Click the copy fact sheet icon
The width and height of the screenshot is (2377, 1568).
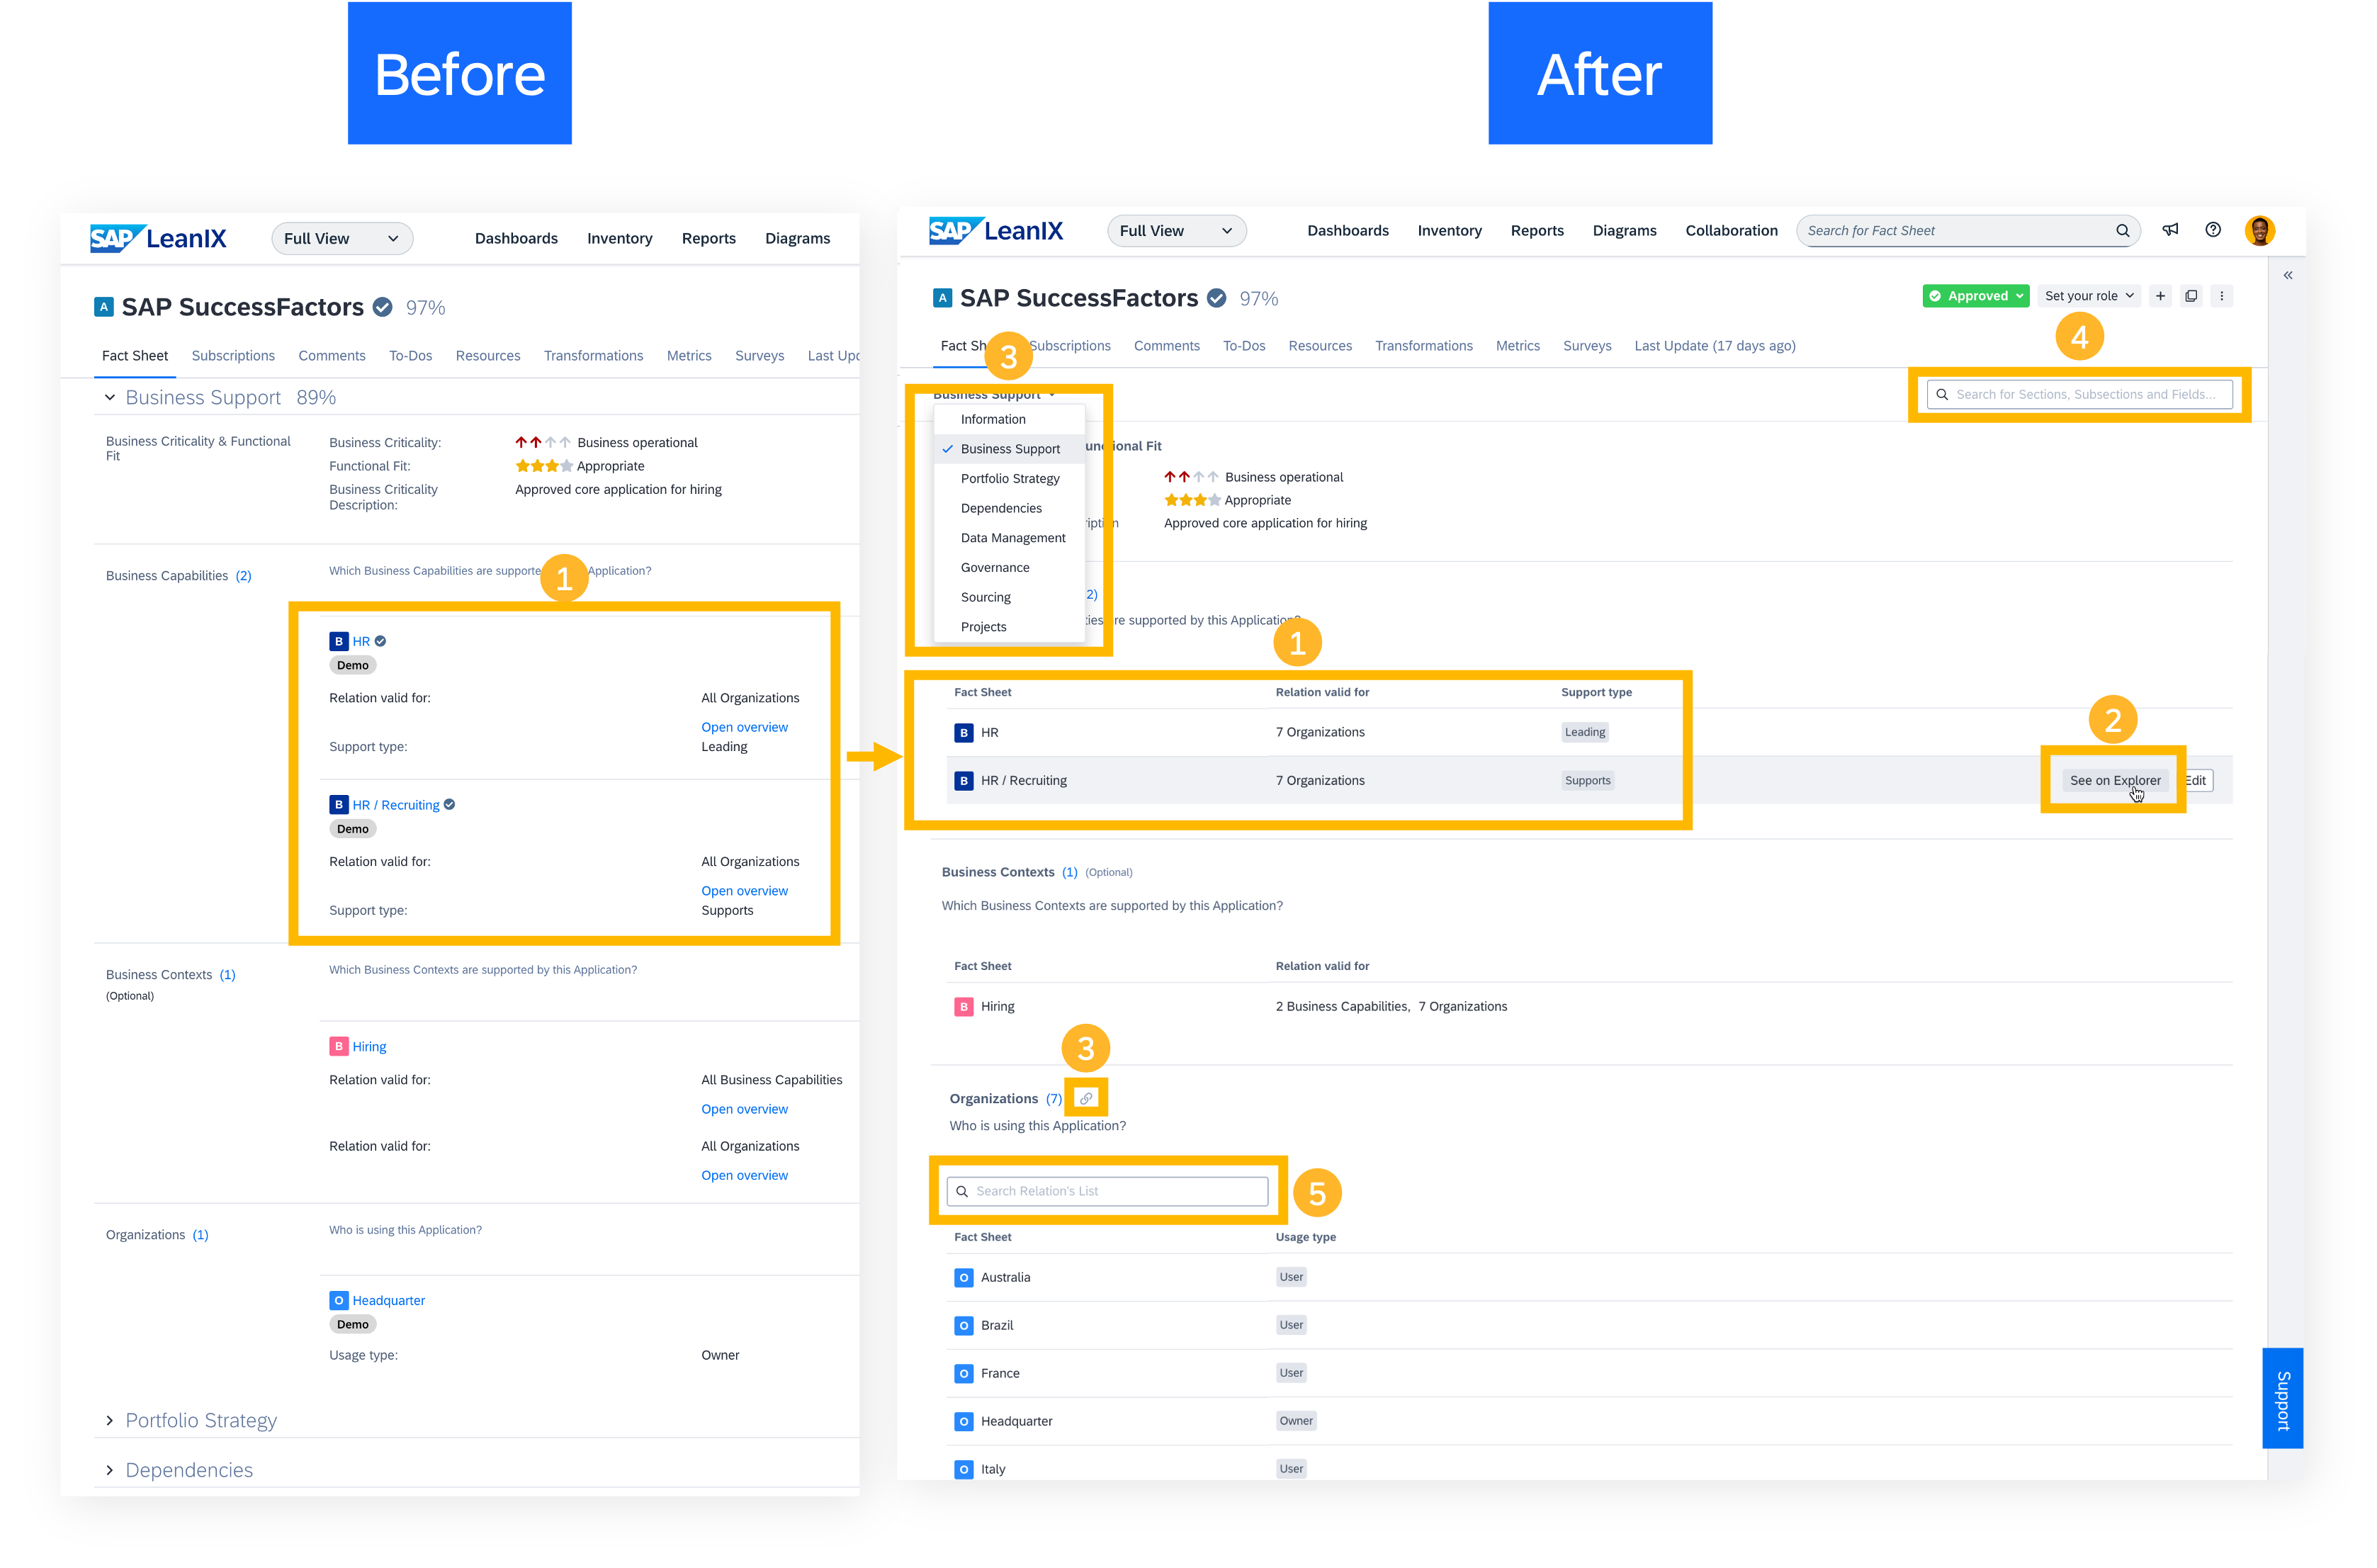(x=2191, y=296)
